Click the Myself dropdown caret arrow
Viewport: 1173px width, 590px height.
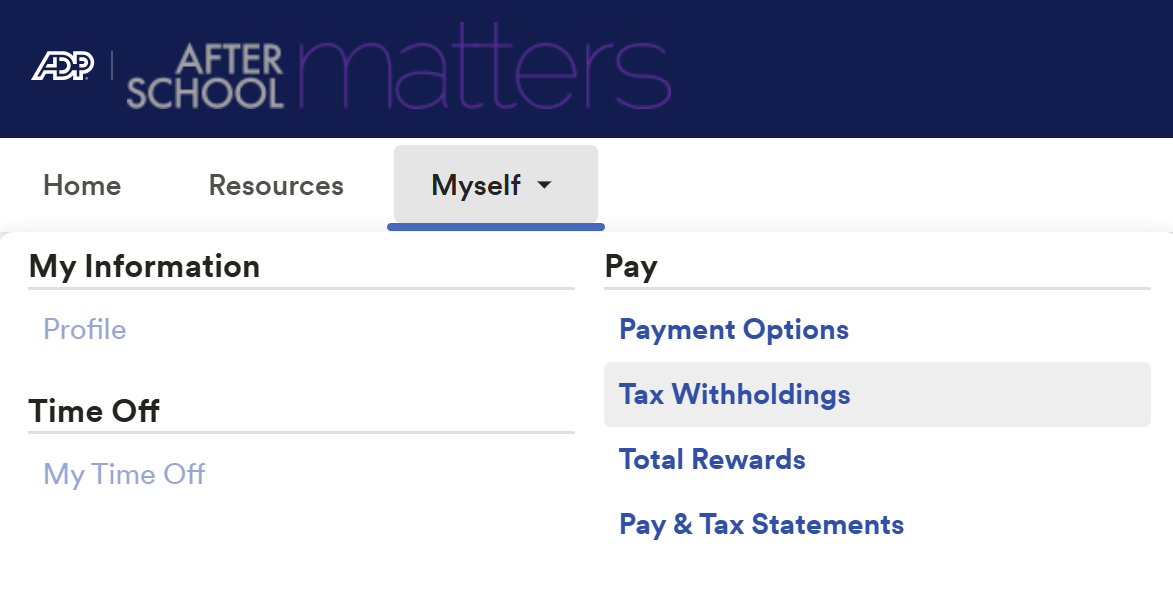(x=544, y=185)
